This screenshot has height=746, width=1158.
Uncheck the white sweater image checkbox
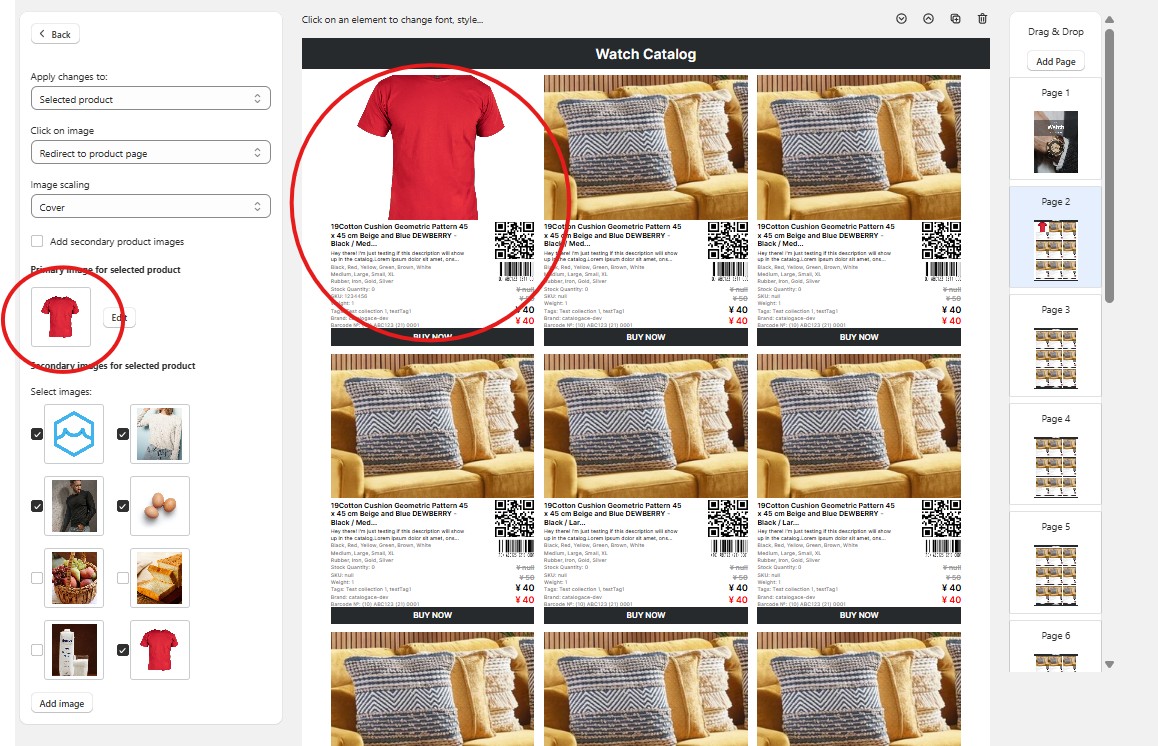(x=123, y=434)
